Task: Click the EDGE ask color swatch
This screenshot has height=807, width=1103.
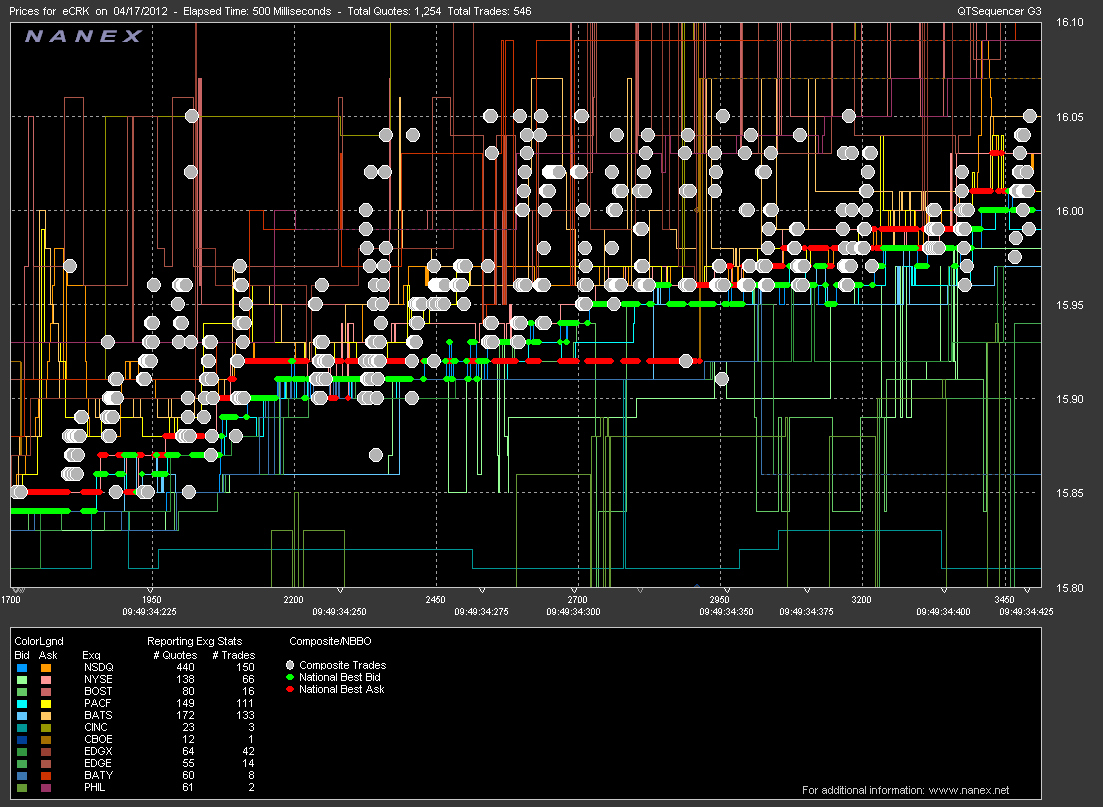Action: [46, 763]
